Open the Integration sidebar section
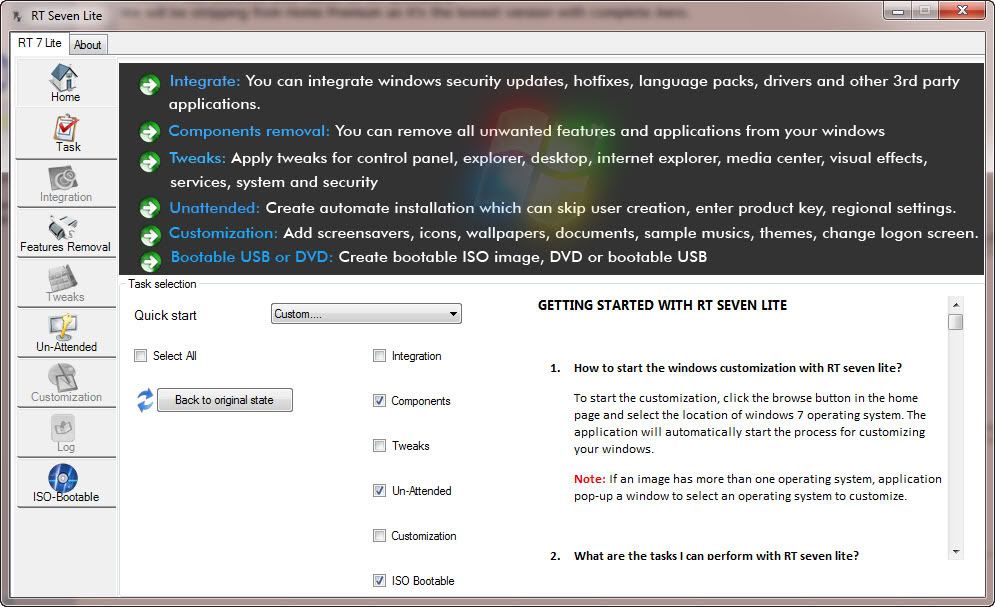The image size is (995, 607). [x=66, y=183]
